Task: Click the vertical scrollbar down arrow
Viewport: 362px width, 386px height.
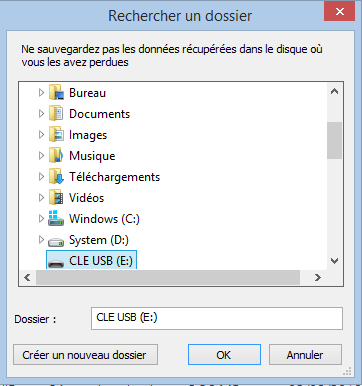Action: click(334, 261)
